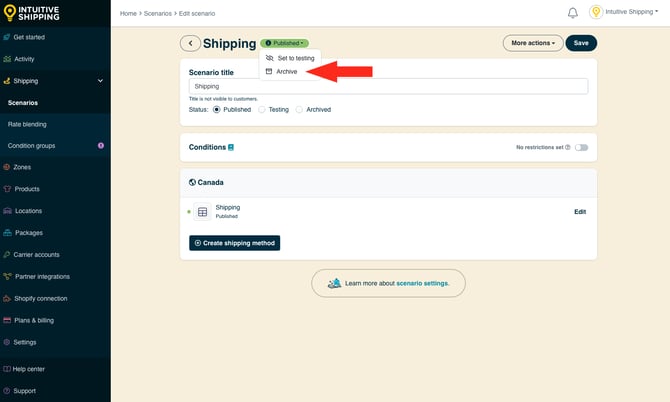Click the Shipping sidebar icon
Viewport: 670px width, 402px height.
click(x=7, y=81)
